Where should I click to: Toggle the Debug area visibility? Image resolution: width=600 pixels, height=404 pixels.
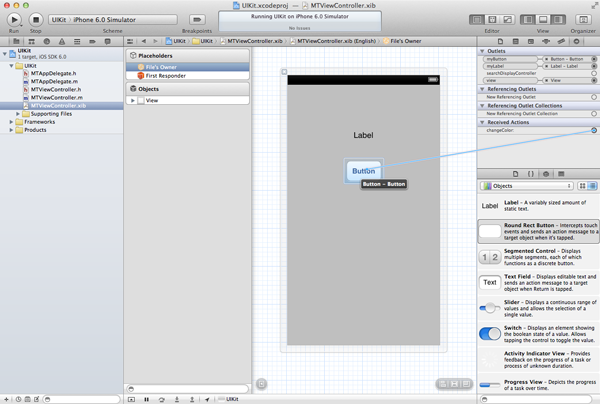pos(543,20)
